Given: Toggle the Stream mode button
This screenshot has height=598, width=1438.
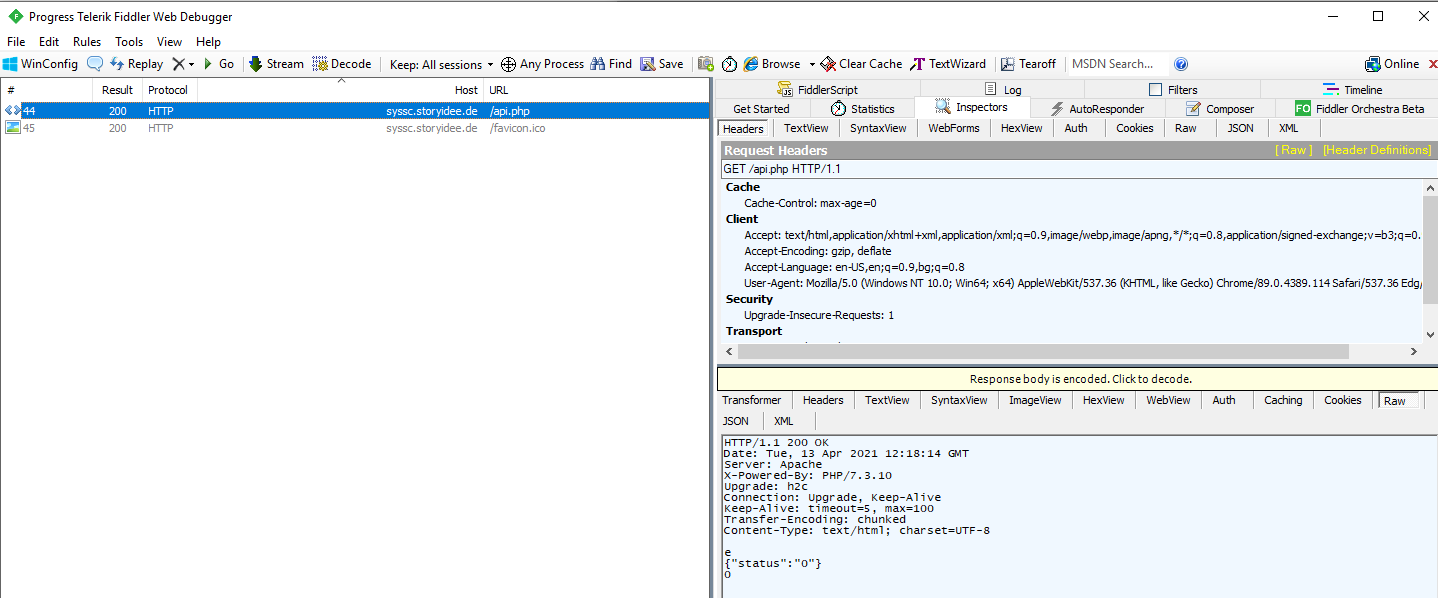Looking at the screenshot, I should click(276, 64).
